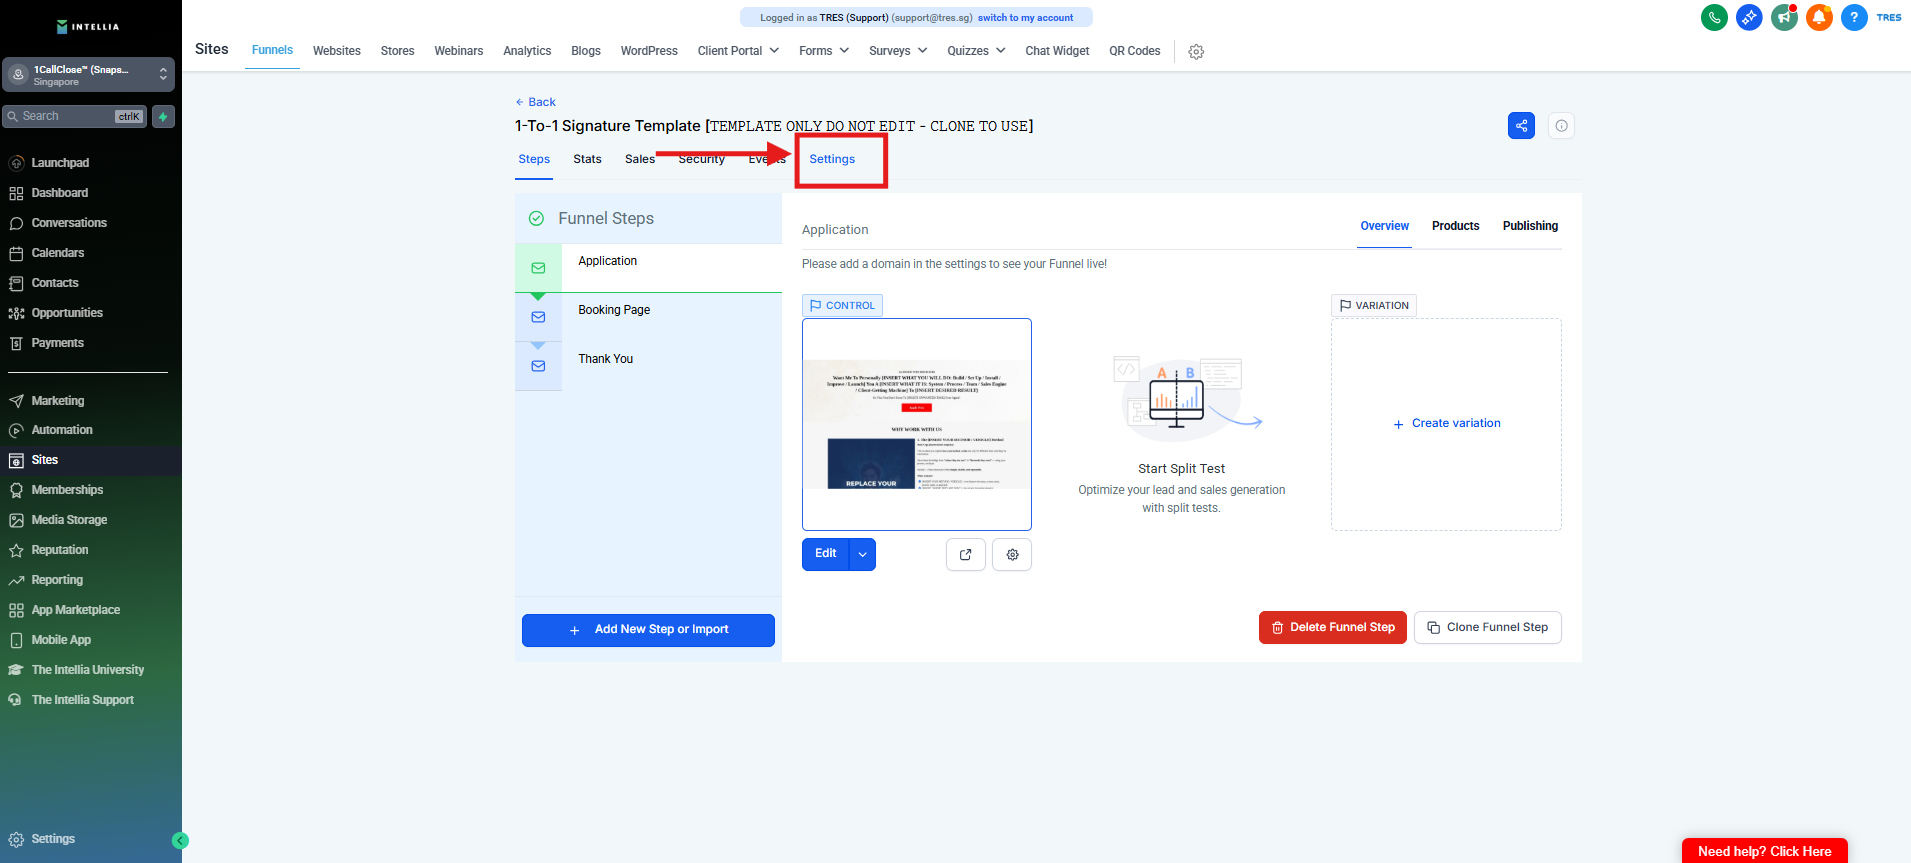Expand the 1CallClose account switcher
The image size is (1911, 863).
tap(88, 75)
